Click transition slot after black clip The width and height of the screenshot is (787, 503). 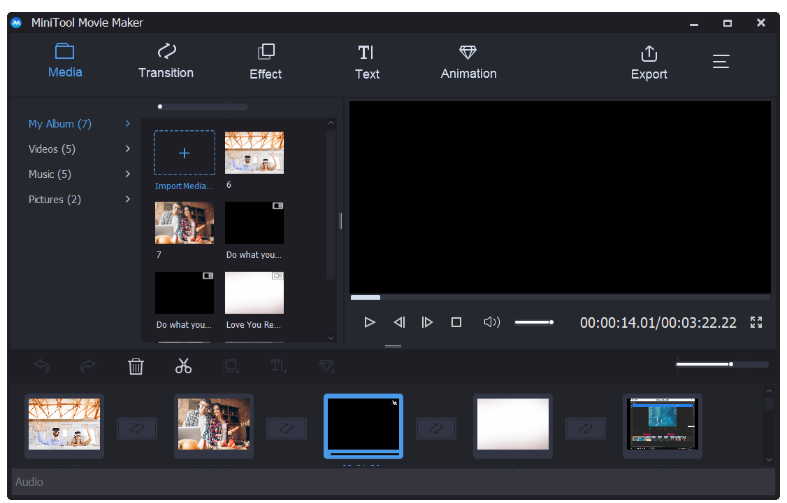pos(436,429)
